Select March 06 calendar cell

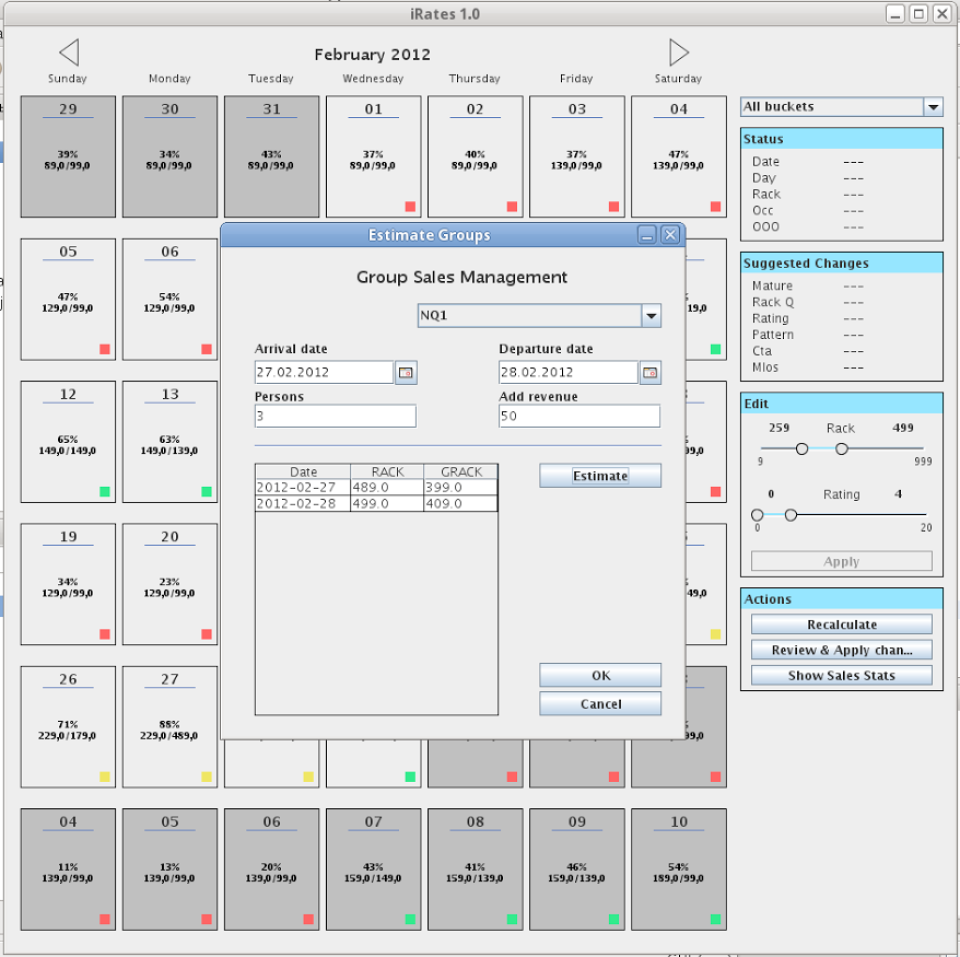click(x=271, y=869)
